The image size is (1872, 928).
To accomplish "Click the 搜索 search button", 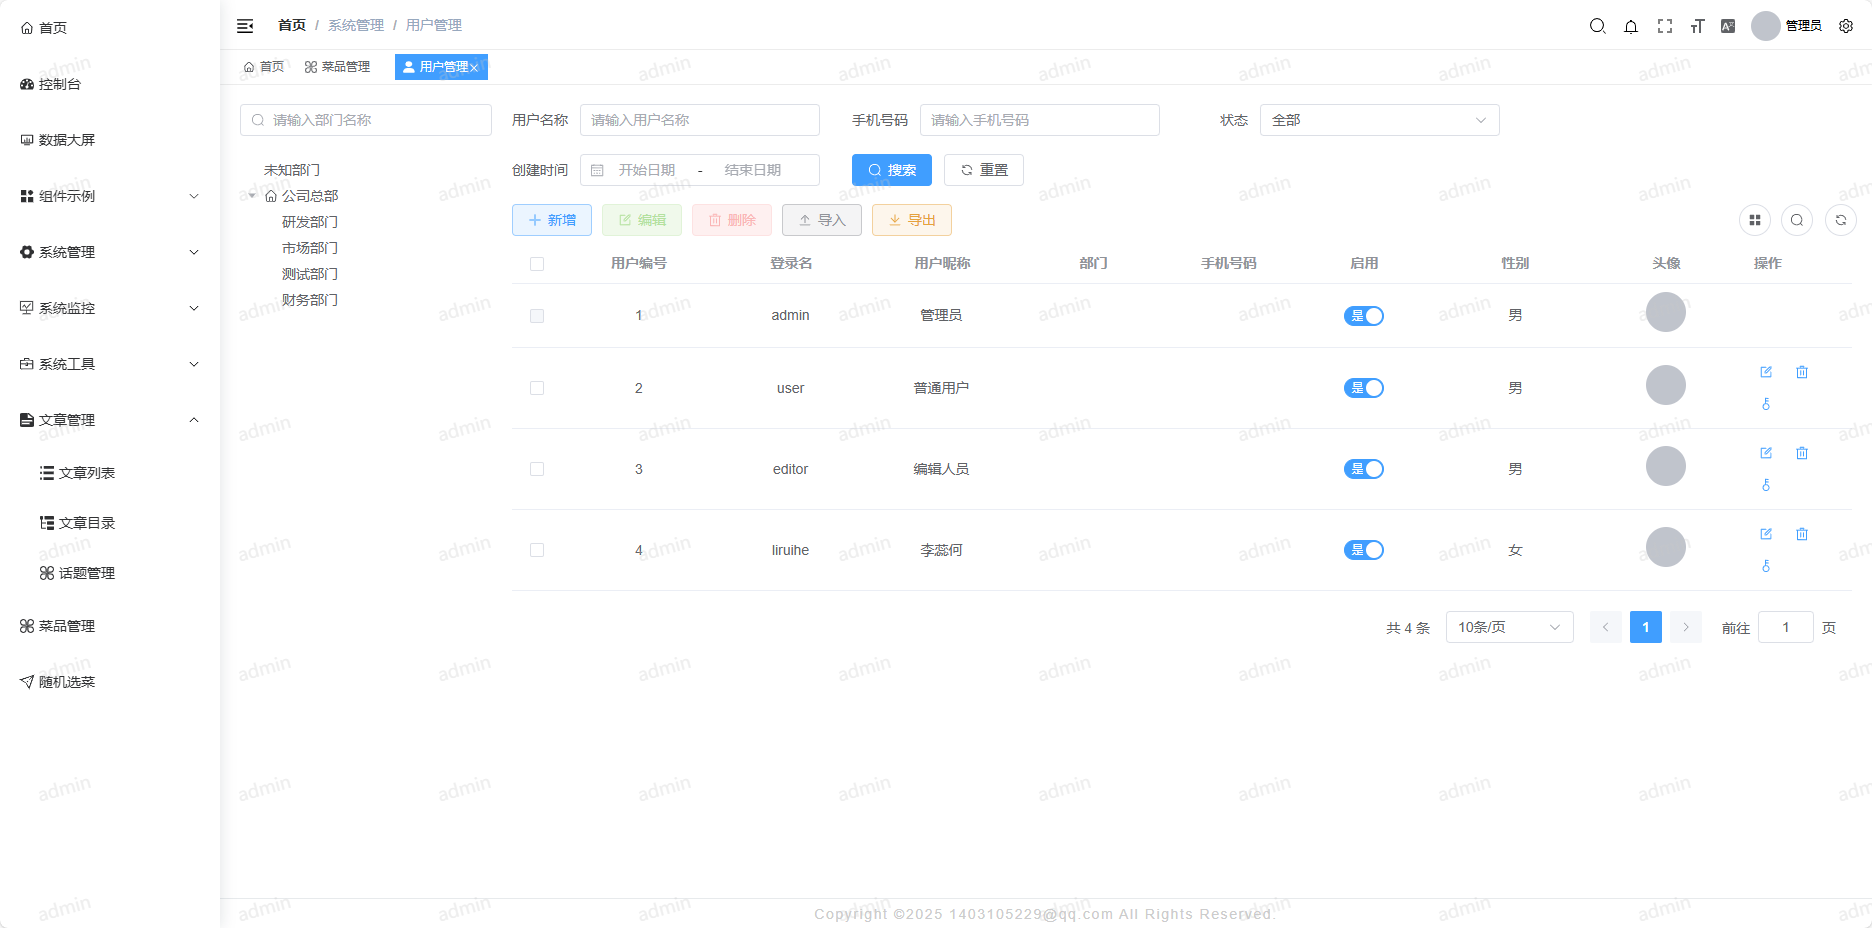I will click(891, 170).
